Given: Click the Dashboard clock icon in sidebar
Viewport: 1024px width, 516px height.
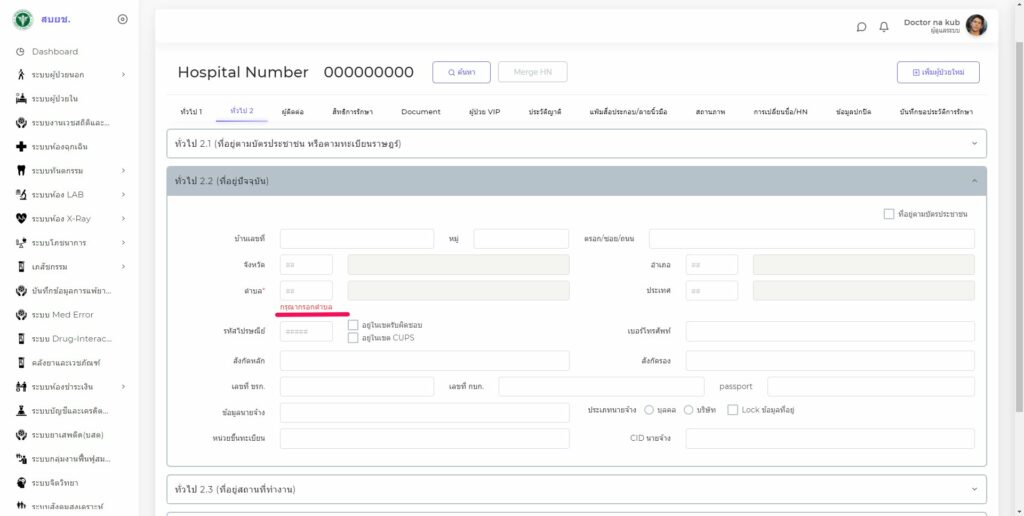Looking at the screenshot, I should coord(21,51).
